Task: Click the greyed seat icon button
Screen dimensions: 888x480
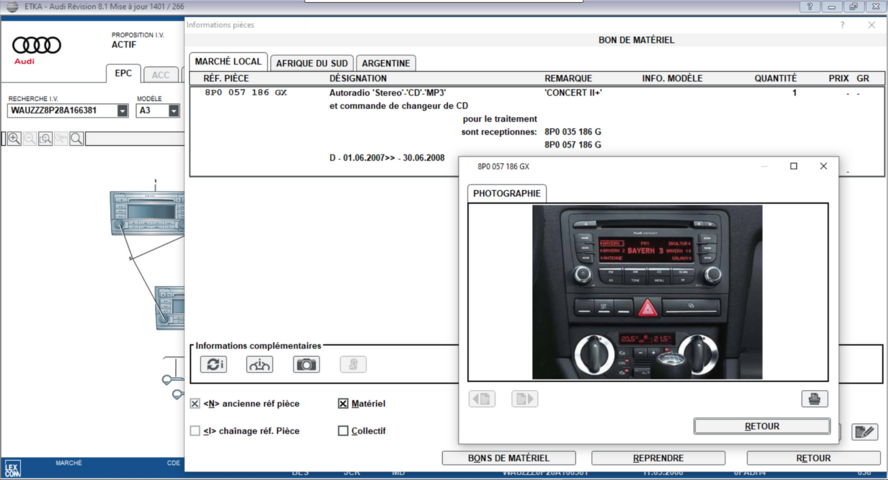Action: 353,364
